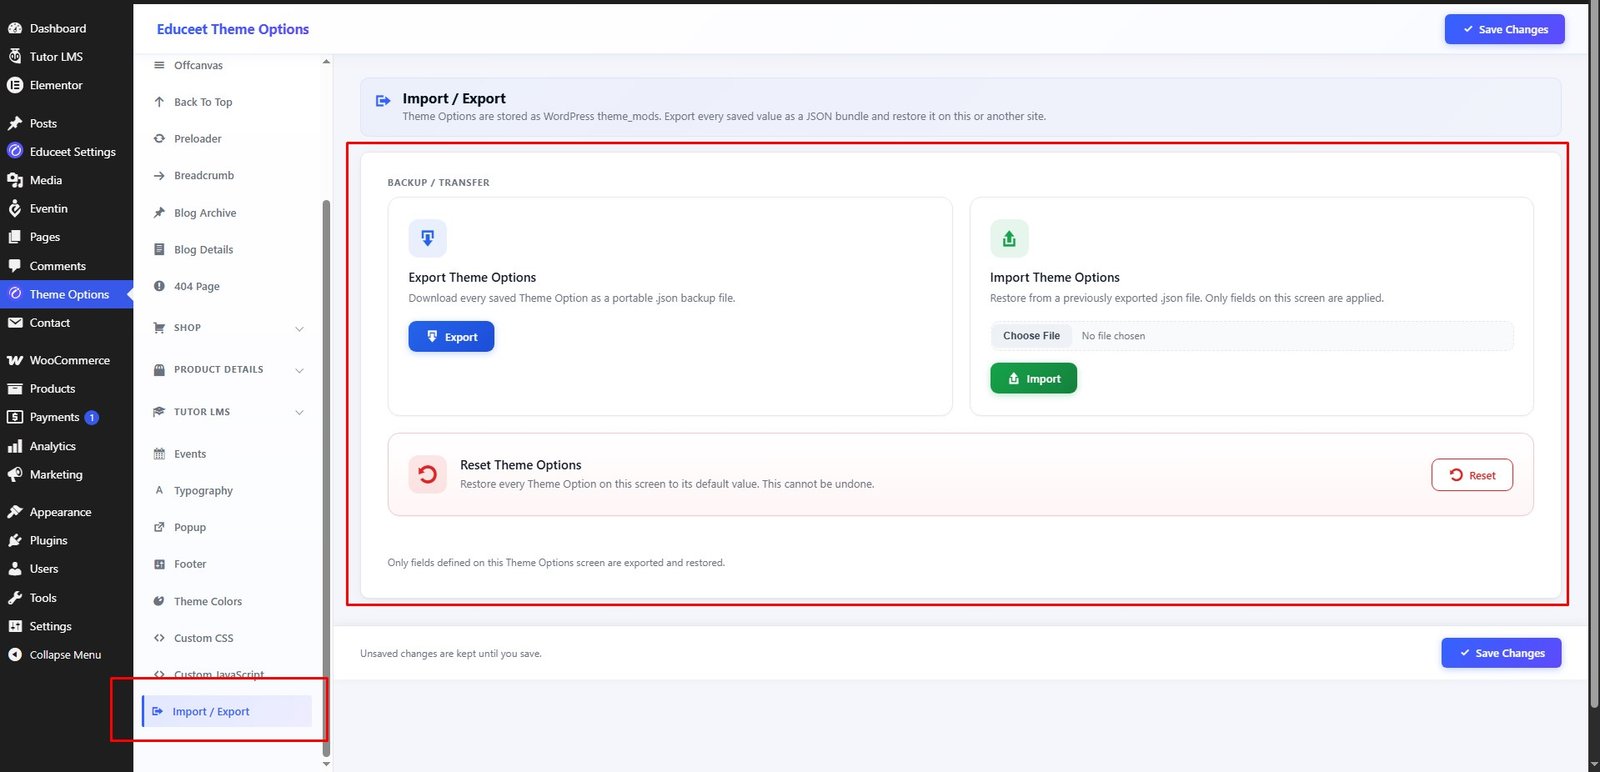The width and height of the screenshot is (1600, 772).
Task: Click the Plugins icon
Action: pos(15,540)
